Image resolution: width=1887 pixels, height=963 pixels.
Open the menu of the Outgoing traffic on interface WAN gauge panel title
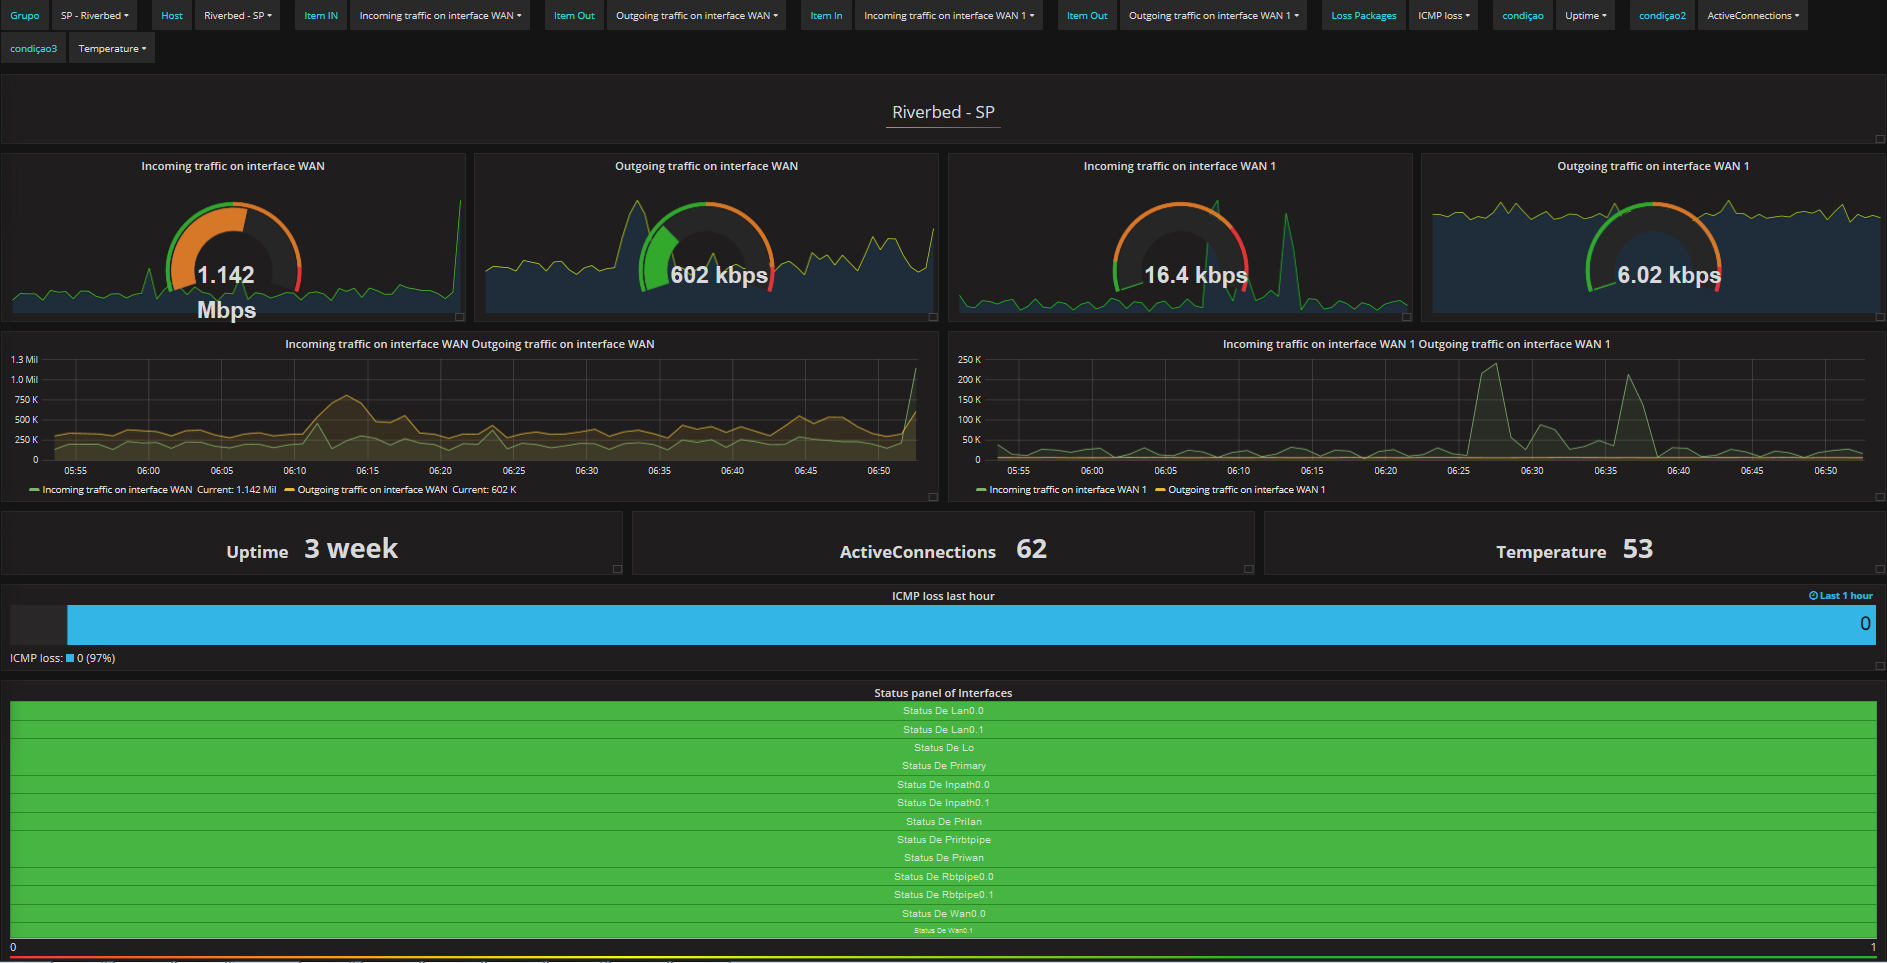pyautogui.click(x=706, y=166)
